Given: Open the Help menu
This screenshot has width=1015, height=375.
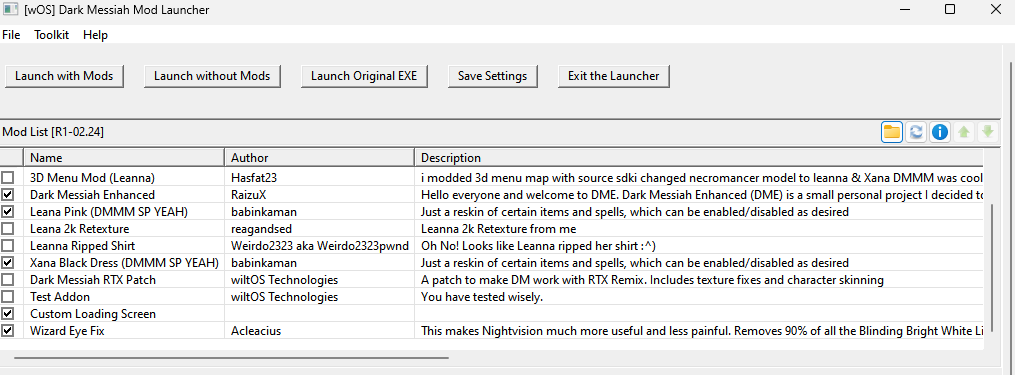Looking at the screenshot, I should pyautogui.click(x=95, y=35).
